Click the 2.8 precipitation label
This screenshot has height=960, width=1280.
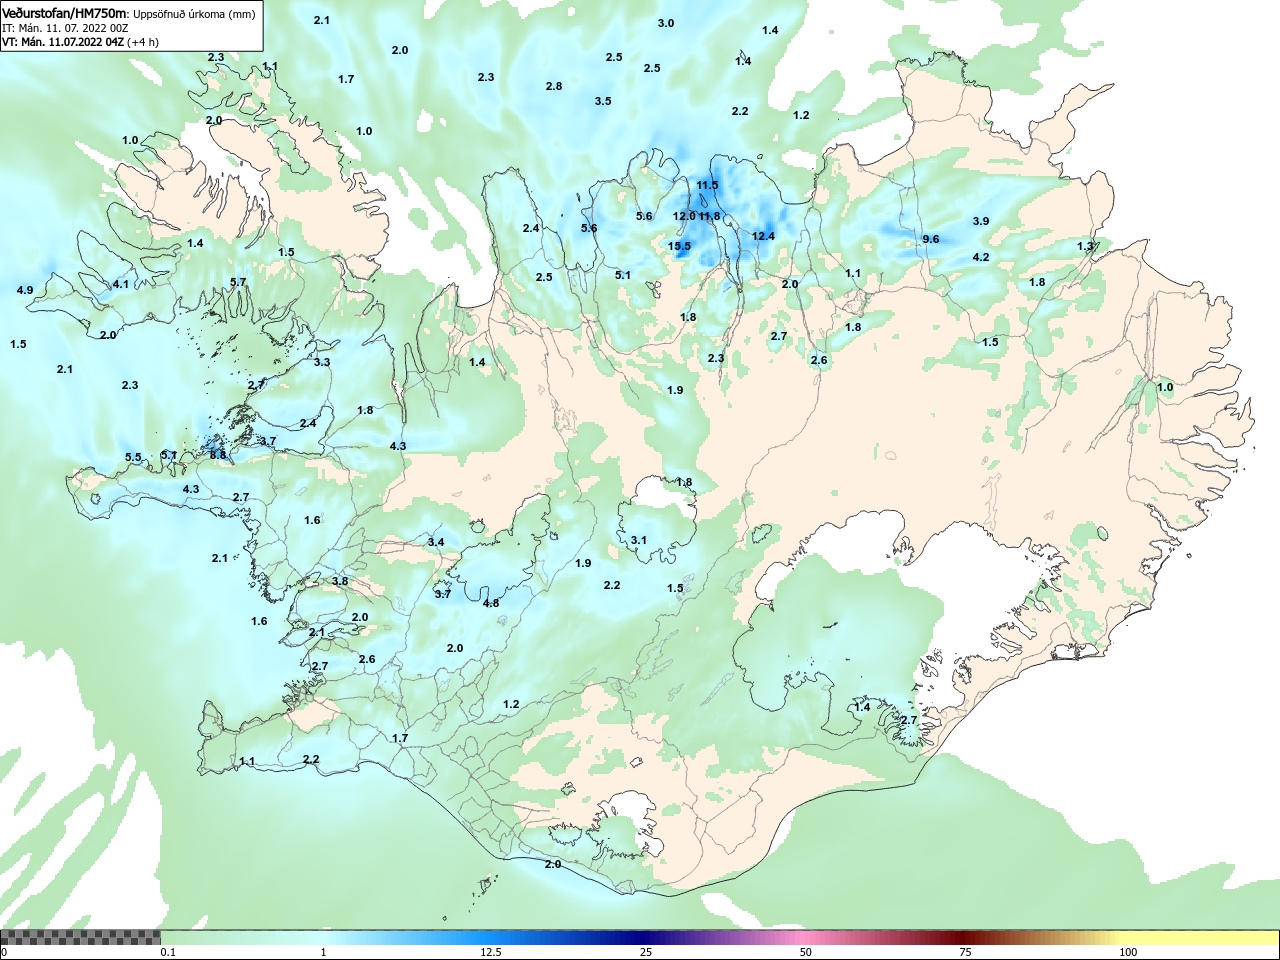click(x=554, y=86)
